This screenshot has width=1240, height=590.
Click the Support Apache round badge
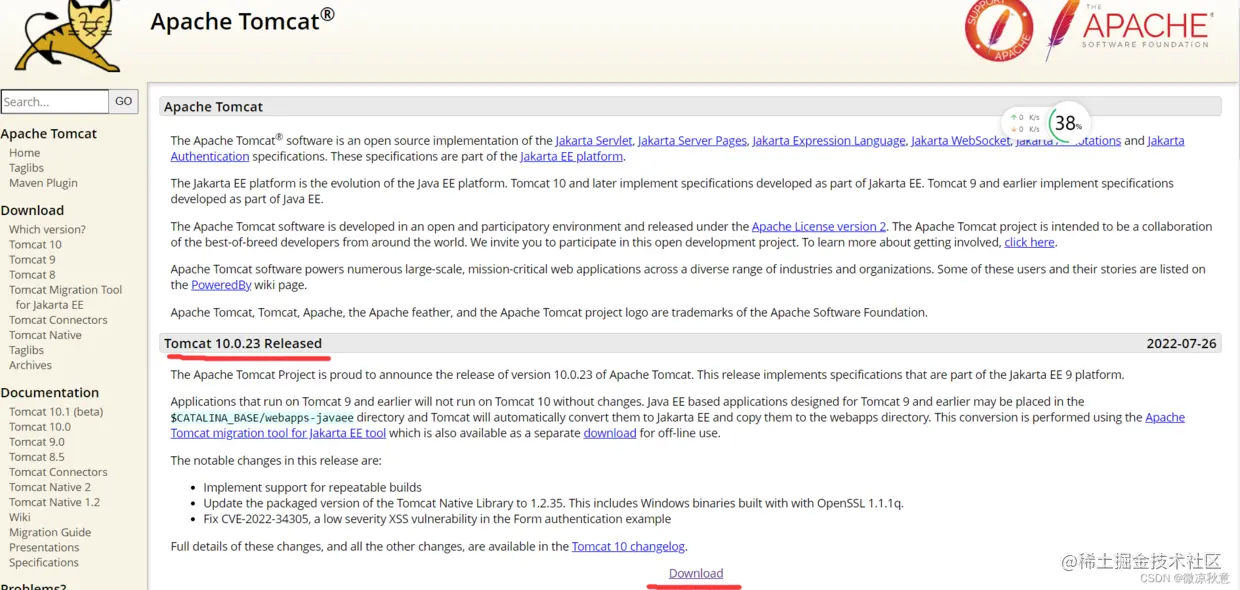point(998,29)
